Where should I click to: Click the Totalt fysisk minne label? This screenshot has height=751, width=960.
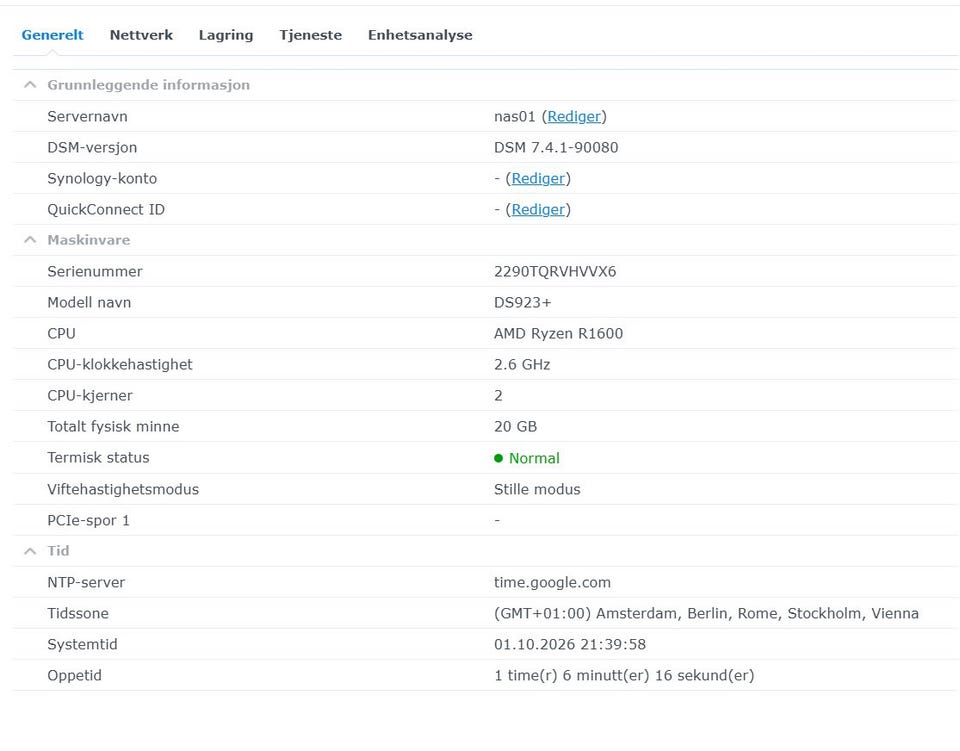pyautogui.click(x=113, y=427)
